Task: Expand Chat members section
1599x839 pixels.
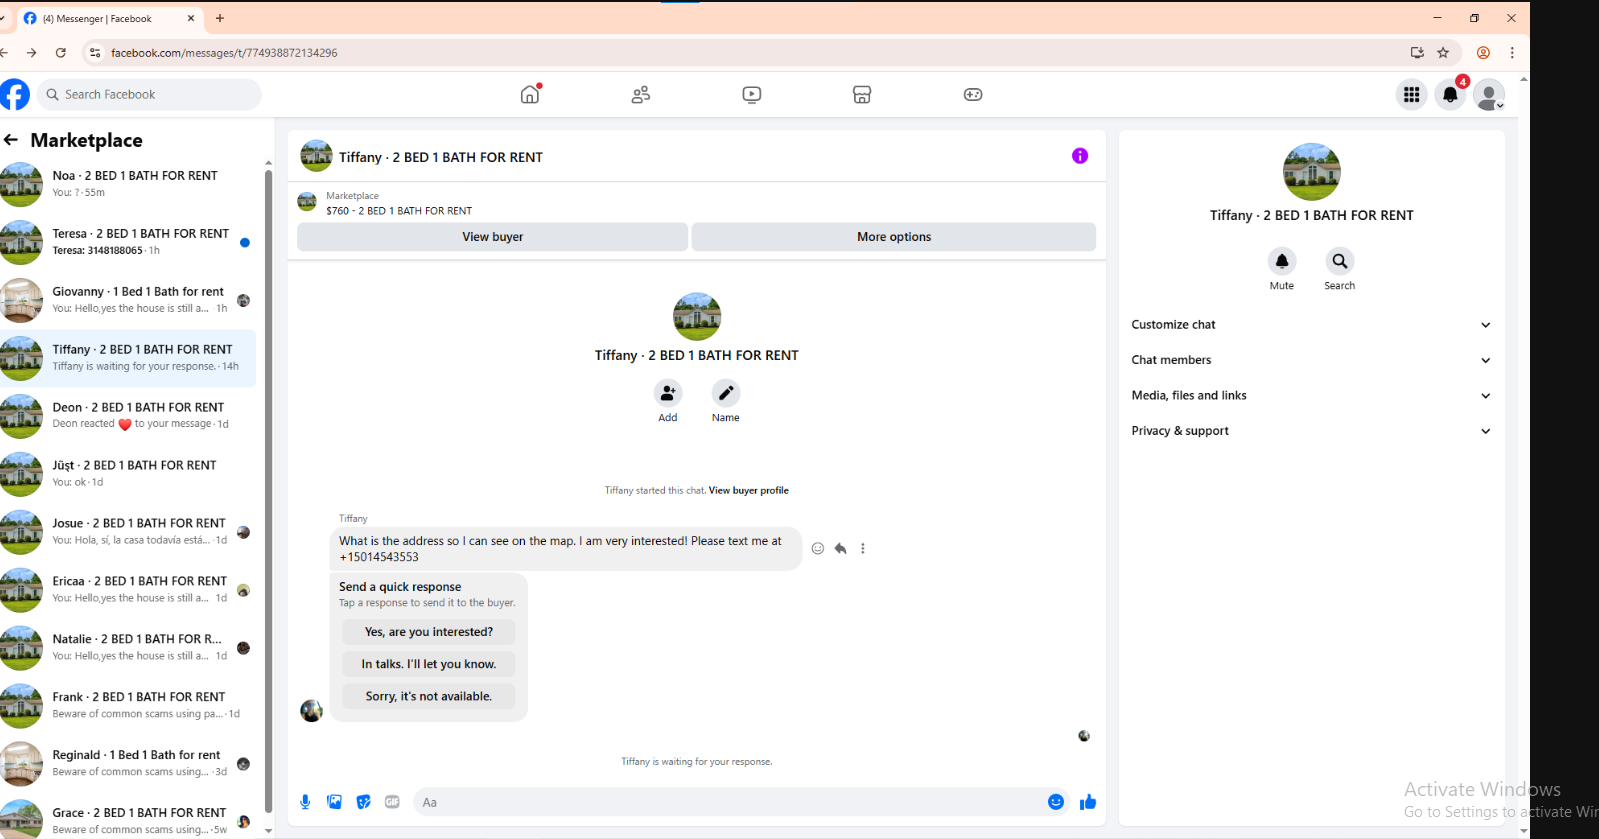Action: click(1311, 360)
